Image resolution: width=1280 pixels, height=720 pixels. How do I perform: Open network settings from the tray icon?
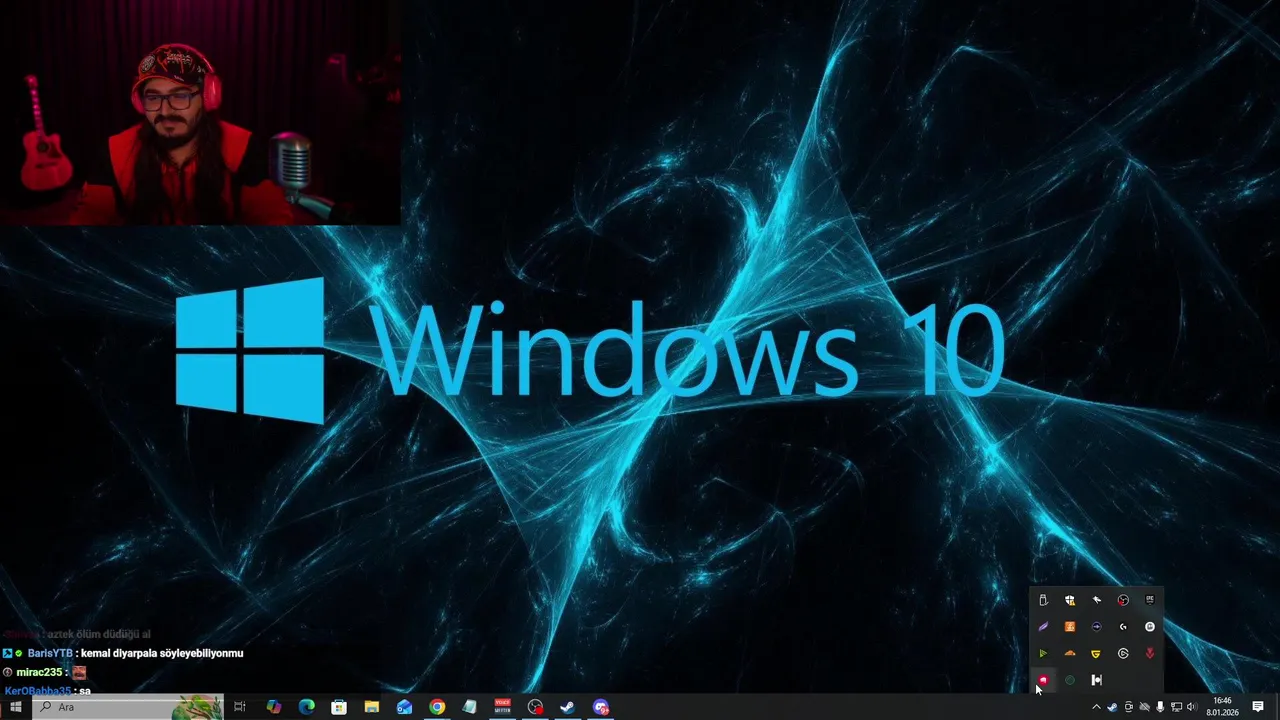pos(1176,707)
